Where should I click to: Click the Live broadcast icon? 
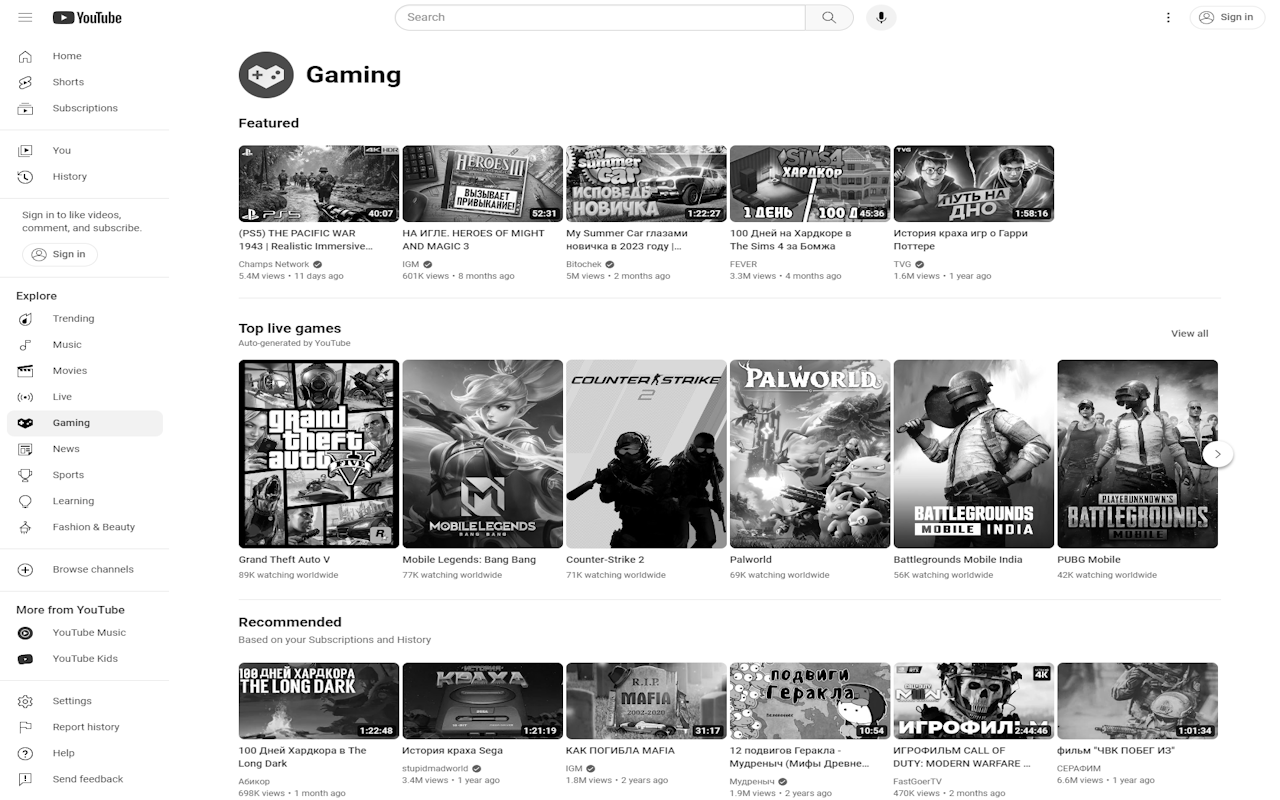[26, 397]
